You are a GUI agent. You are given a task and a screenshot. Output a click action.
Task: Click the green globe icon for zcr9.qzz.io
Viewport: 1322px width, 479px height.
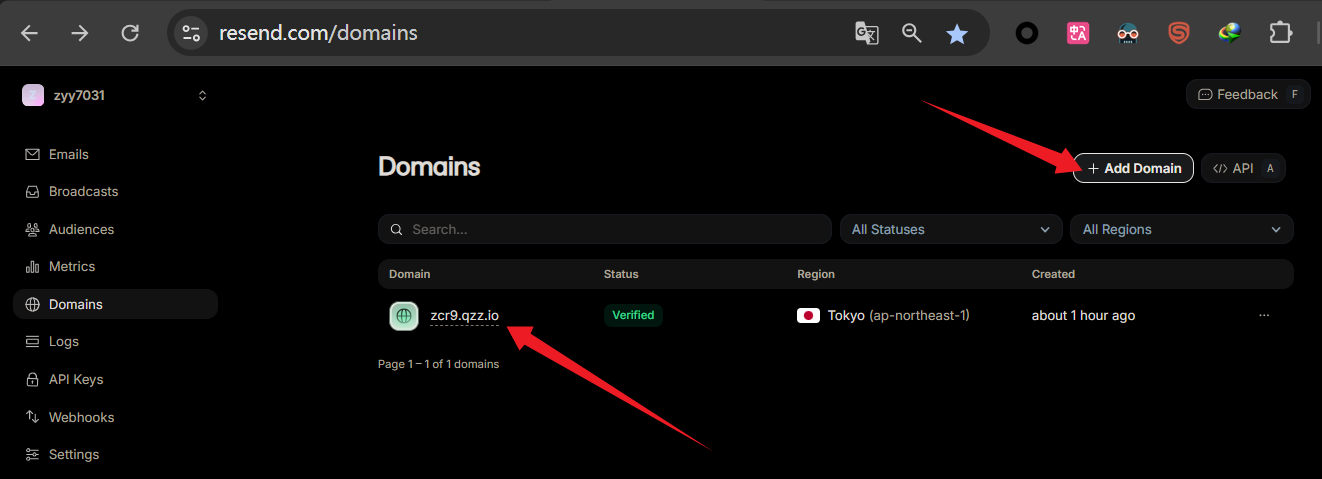pyautogui.click(x=403, y=315)
